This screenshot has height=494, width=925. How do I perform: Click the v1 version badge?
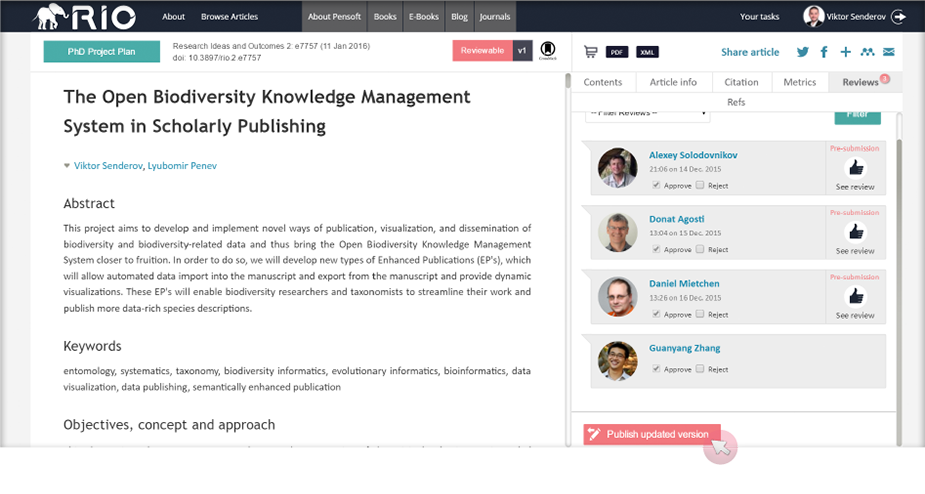[522, 51]
